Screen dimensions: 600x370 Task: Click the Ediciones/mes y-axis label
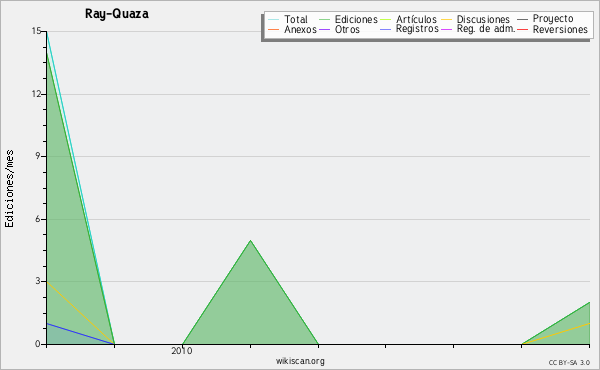(9, 189)
